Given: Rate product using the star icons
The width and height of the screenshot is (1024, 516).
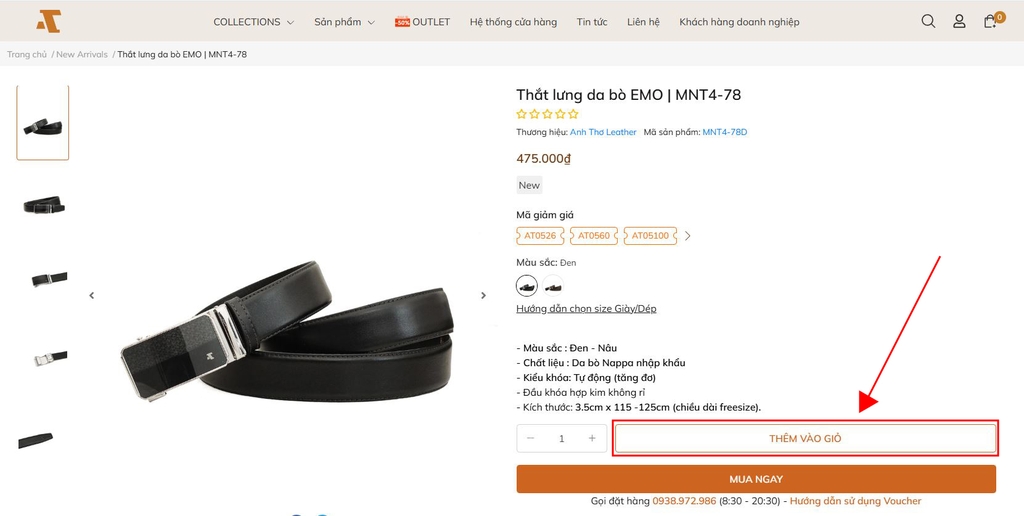Looking at the screenshot, I should click(x=547, y=114).
